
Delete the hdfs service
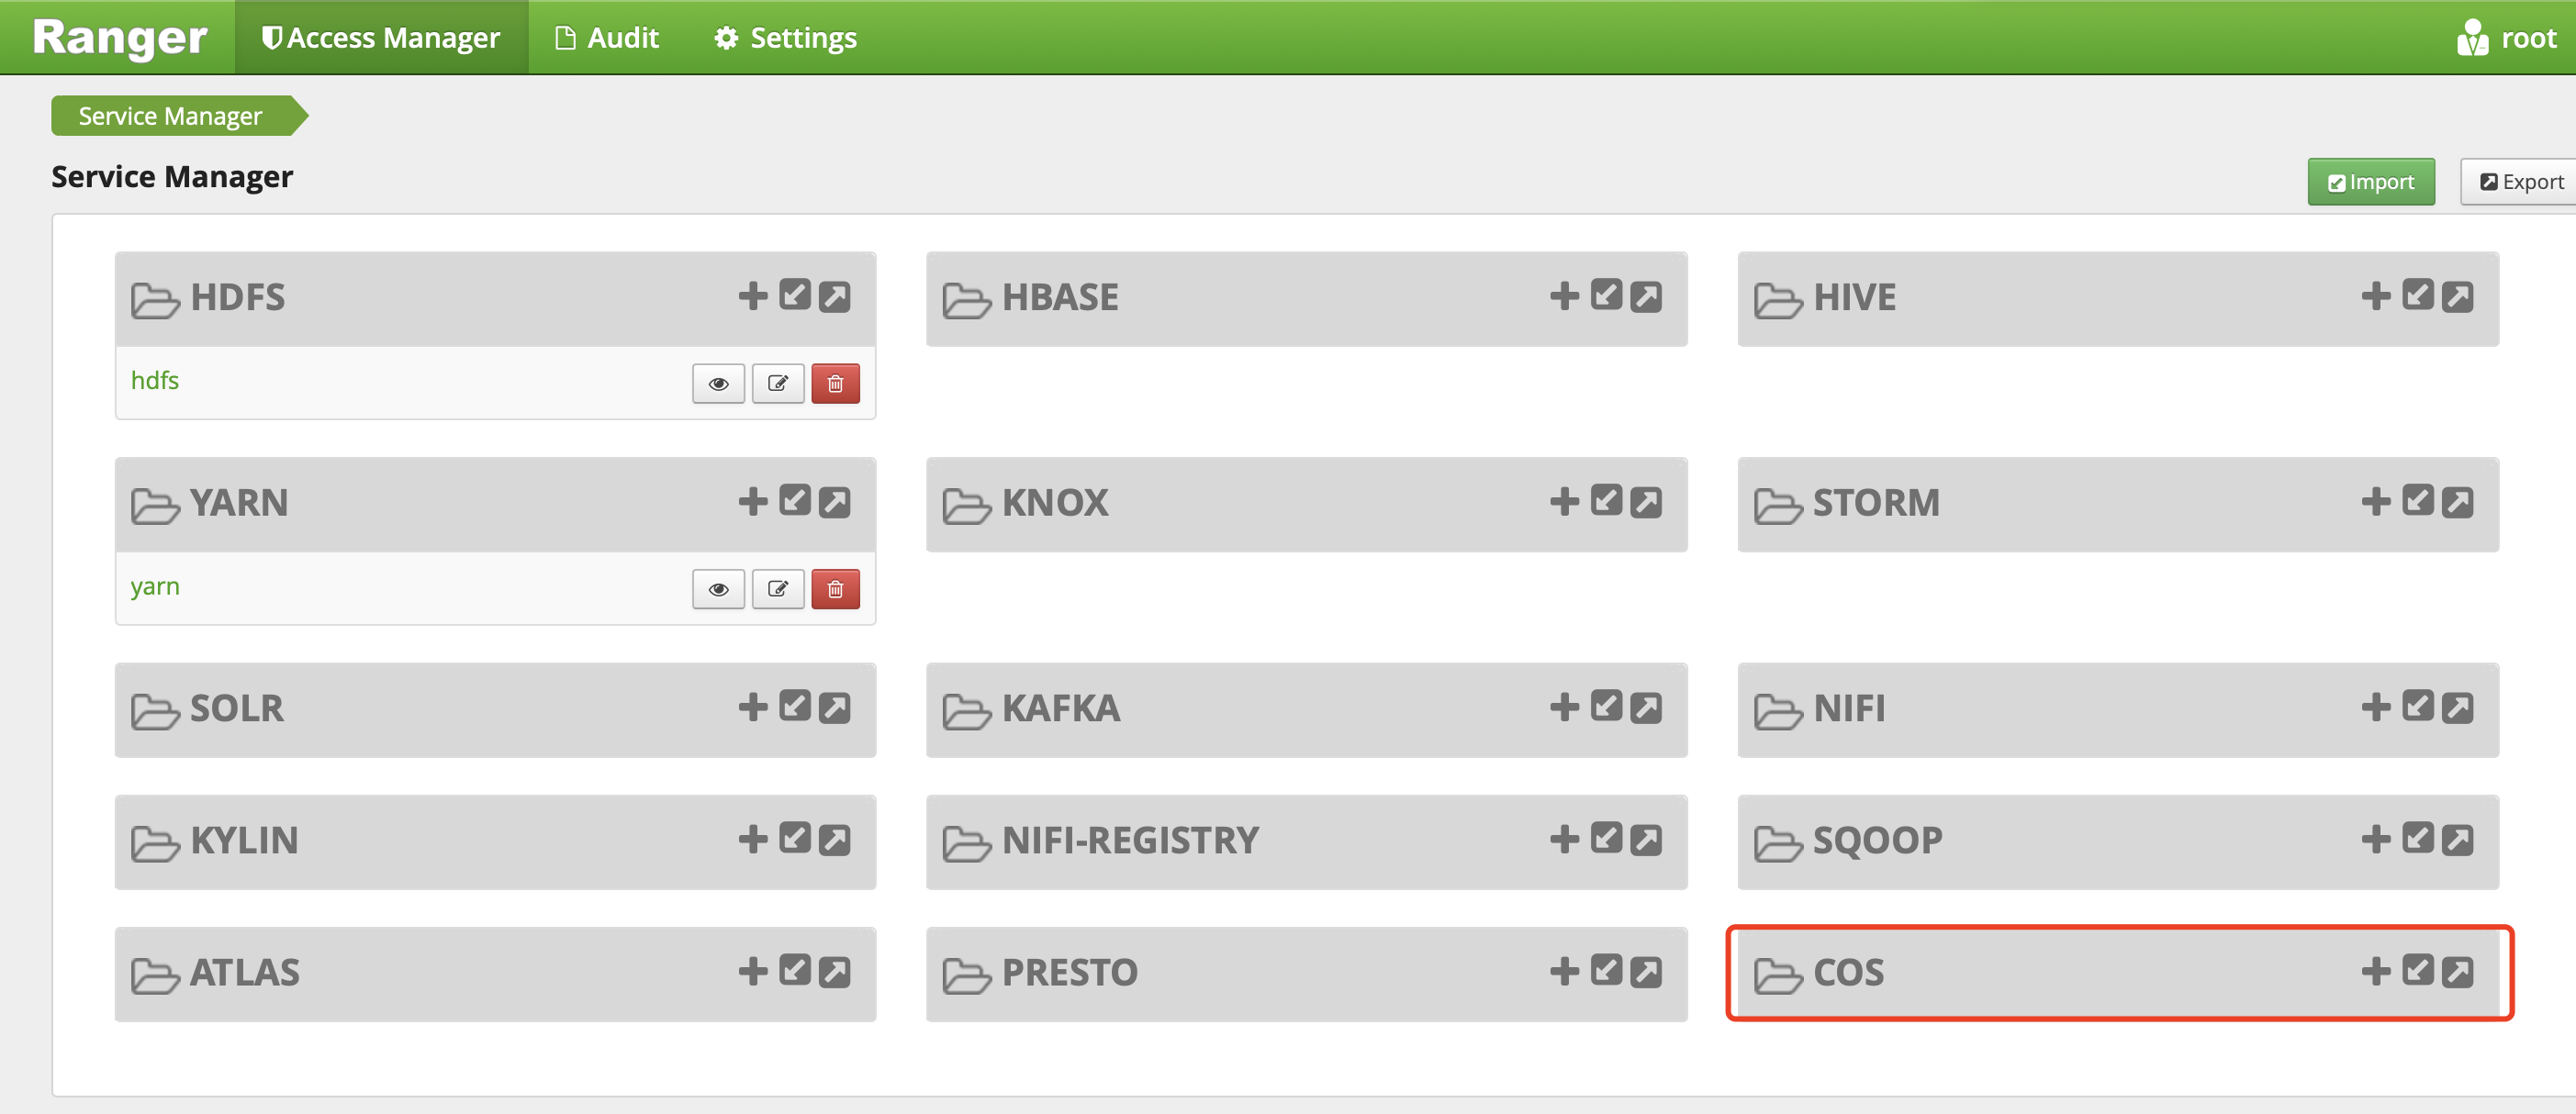835,384
